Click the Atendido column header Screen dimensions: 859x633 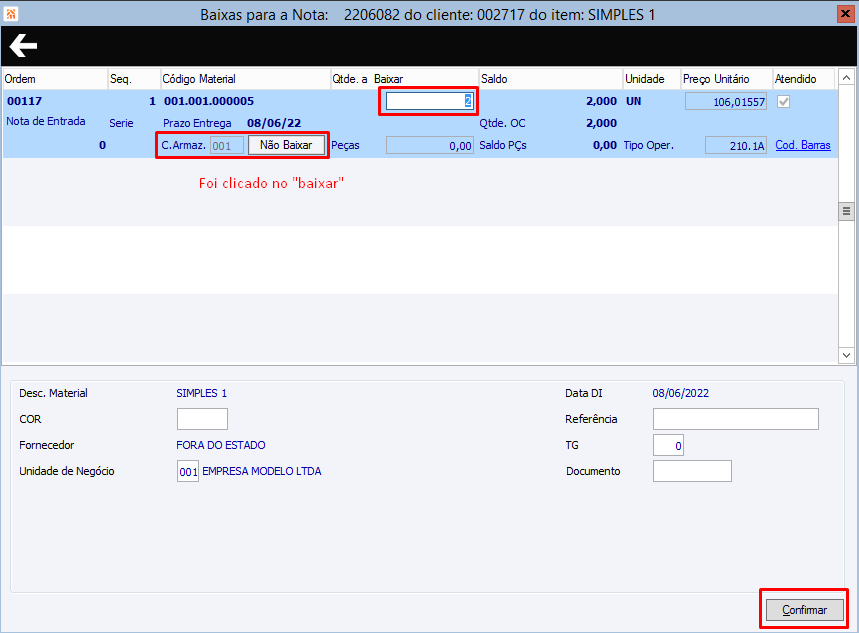pos(803,79)
